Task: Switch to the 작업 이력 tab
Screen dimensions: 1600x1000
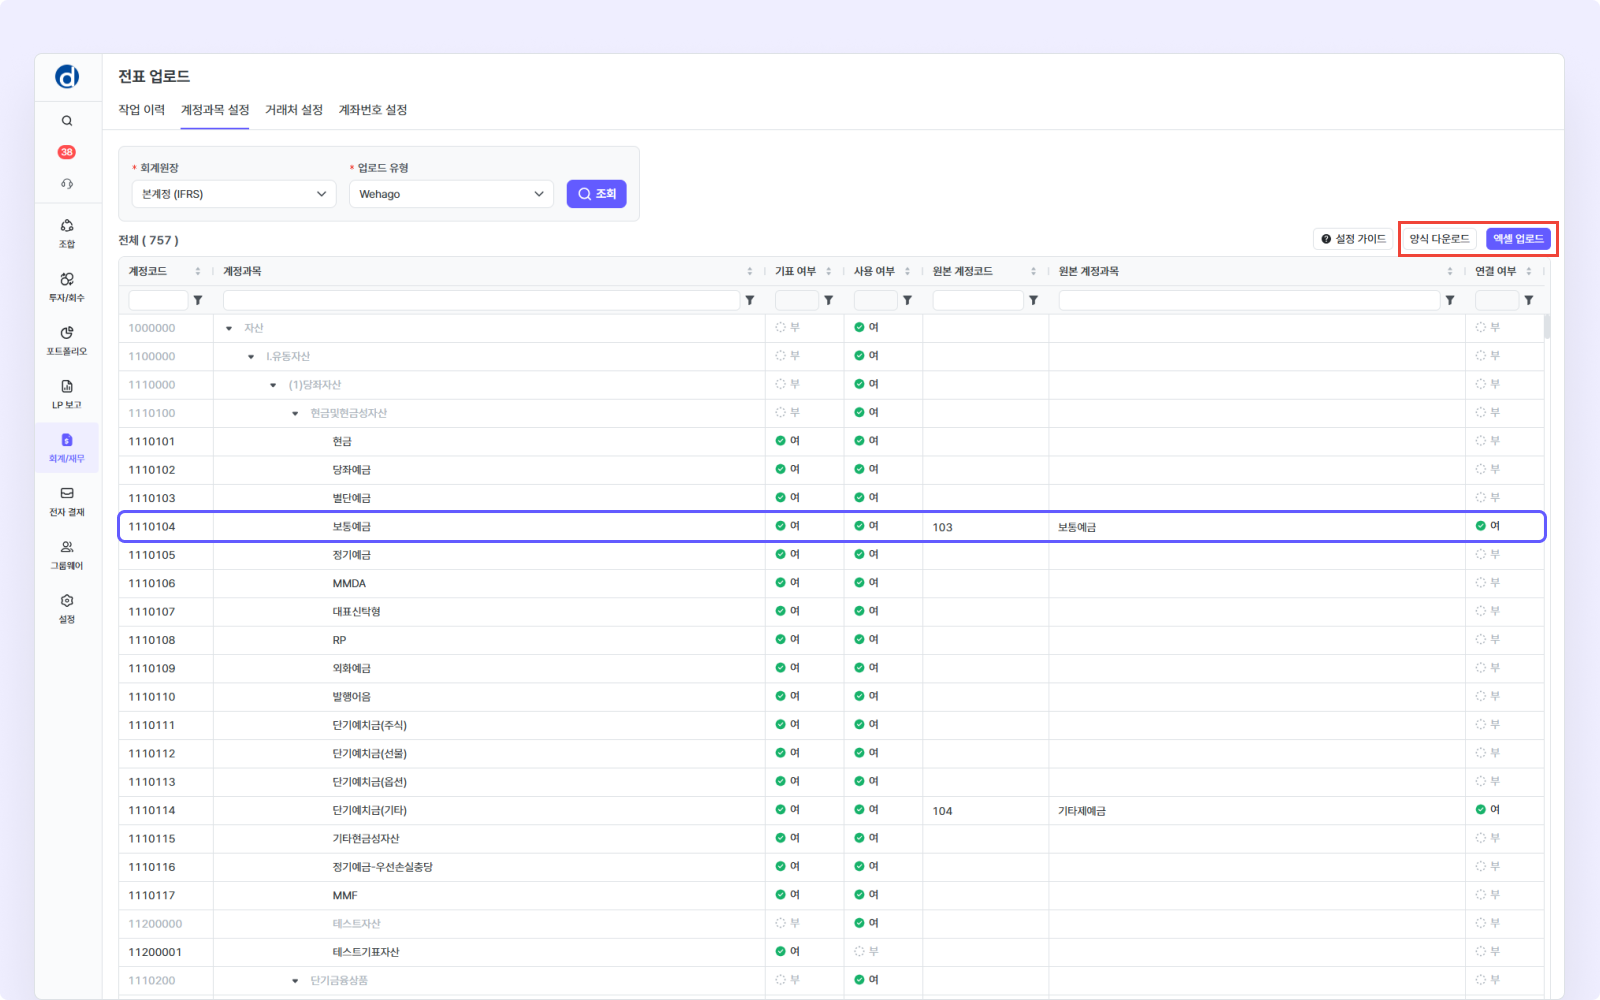Action: [x=142, y=110]
